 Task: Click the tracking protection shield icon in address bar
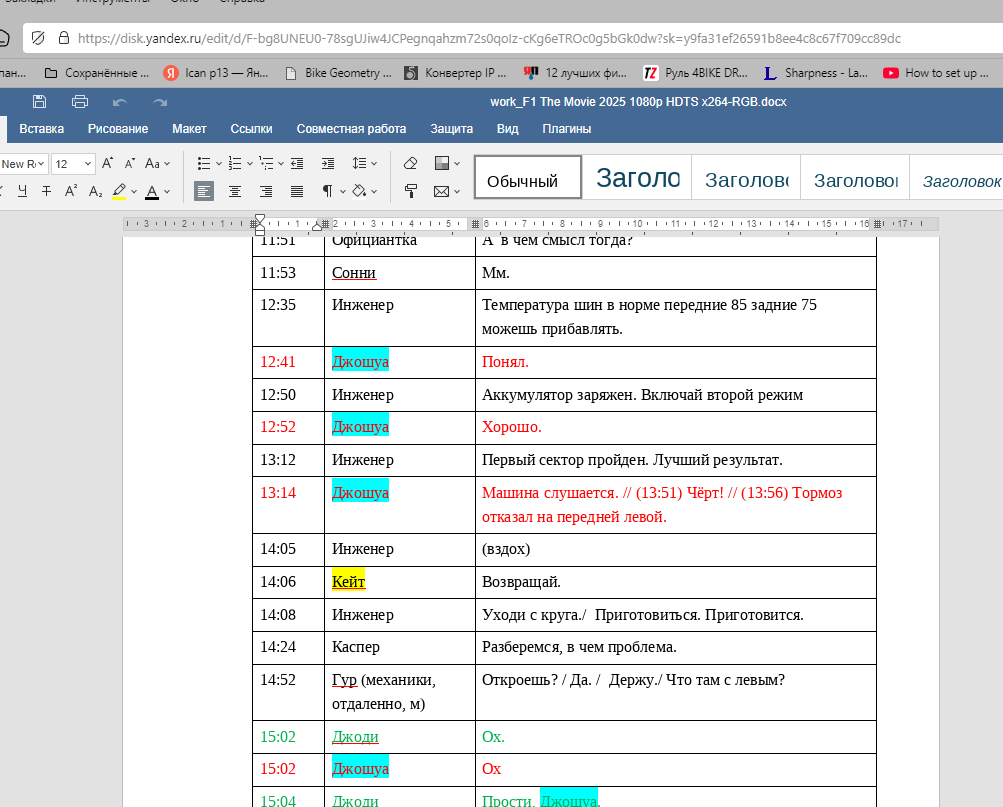[x=38, y=38]
